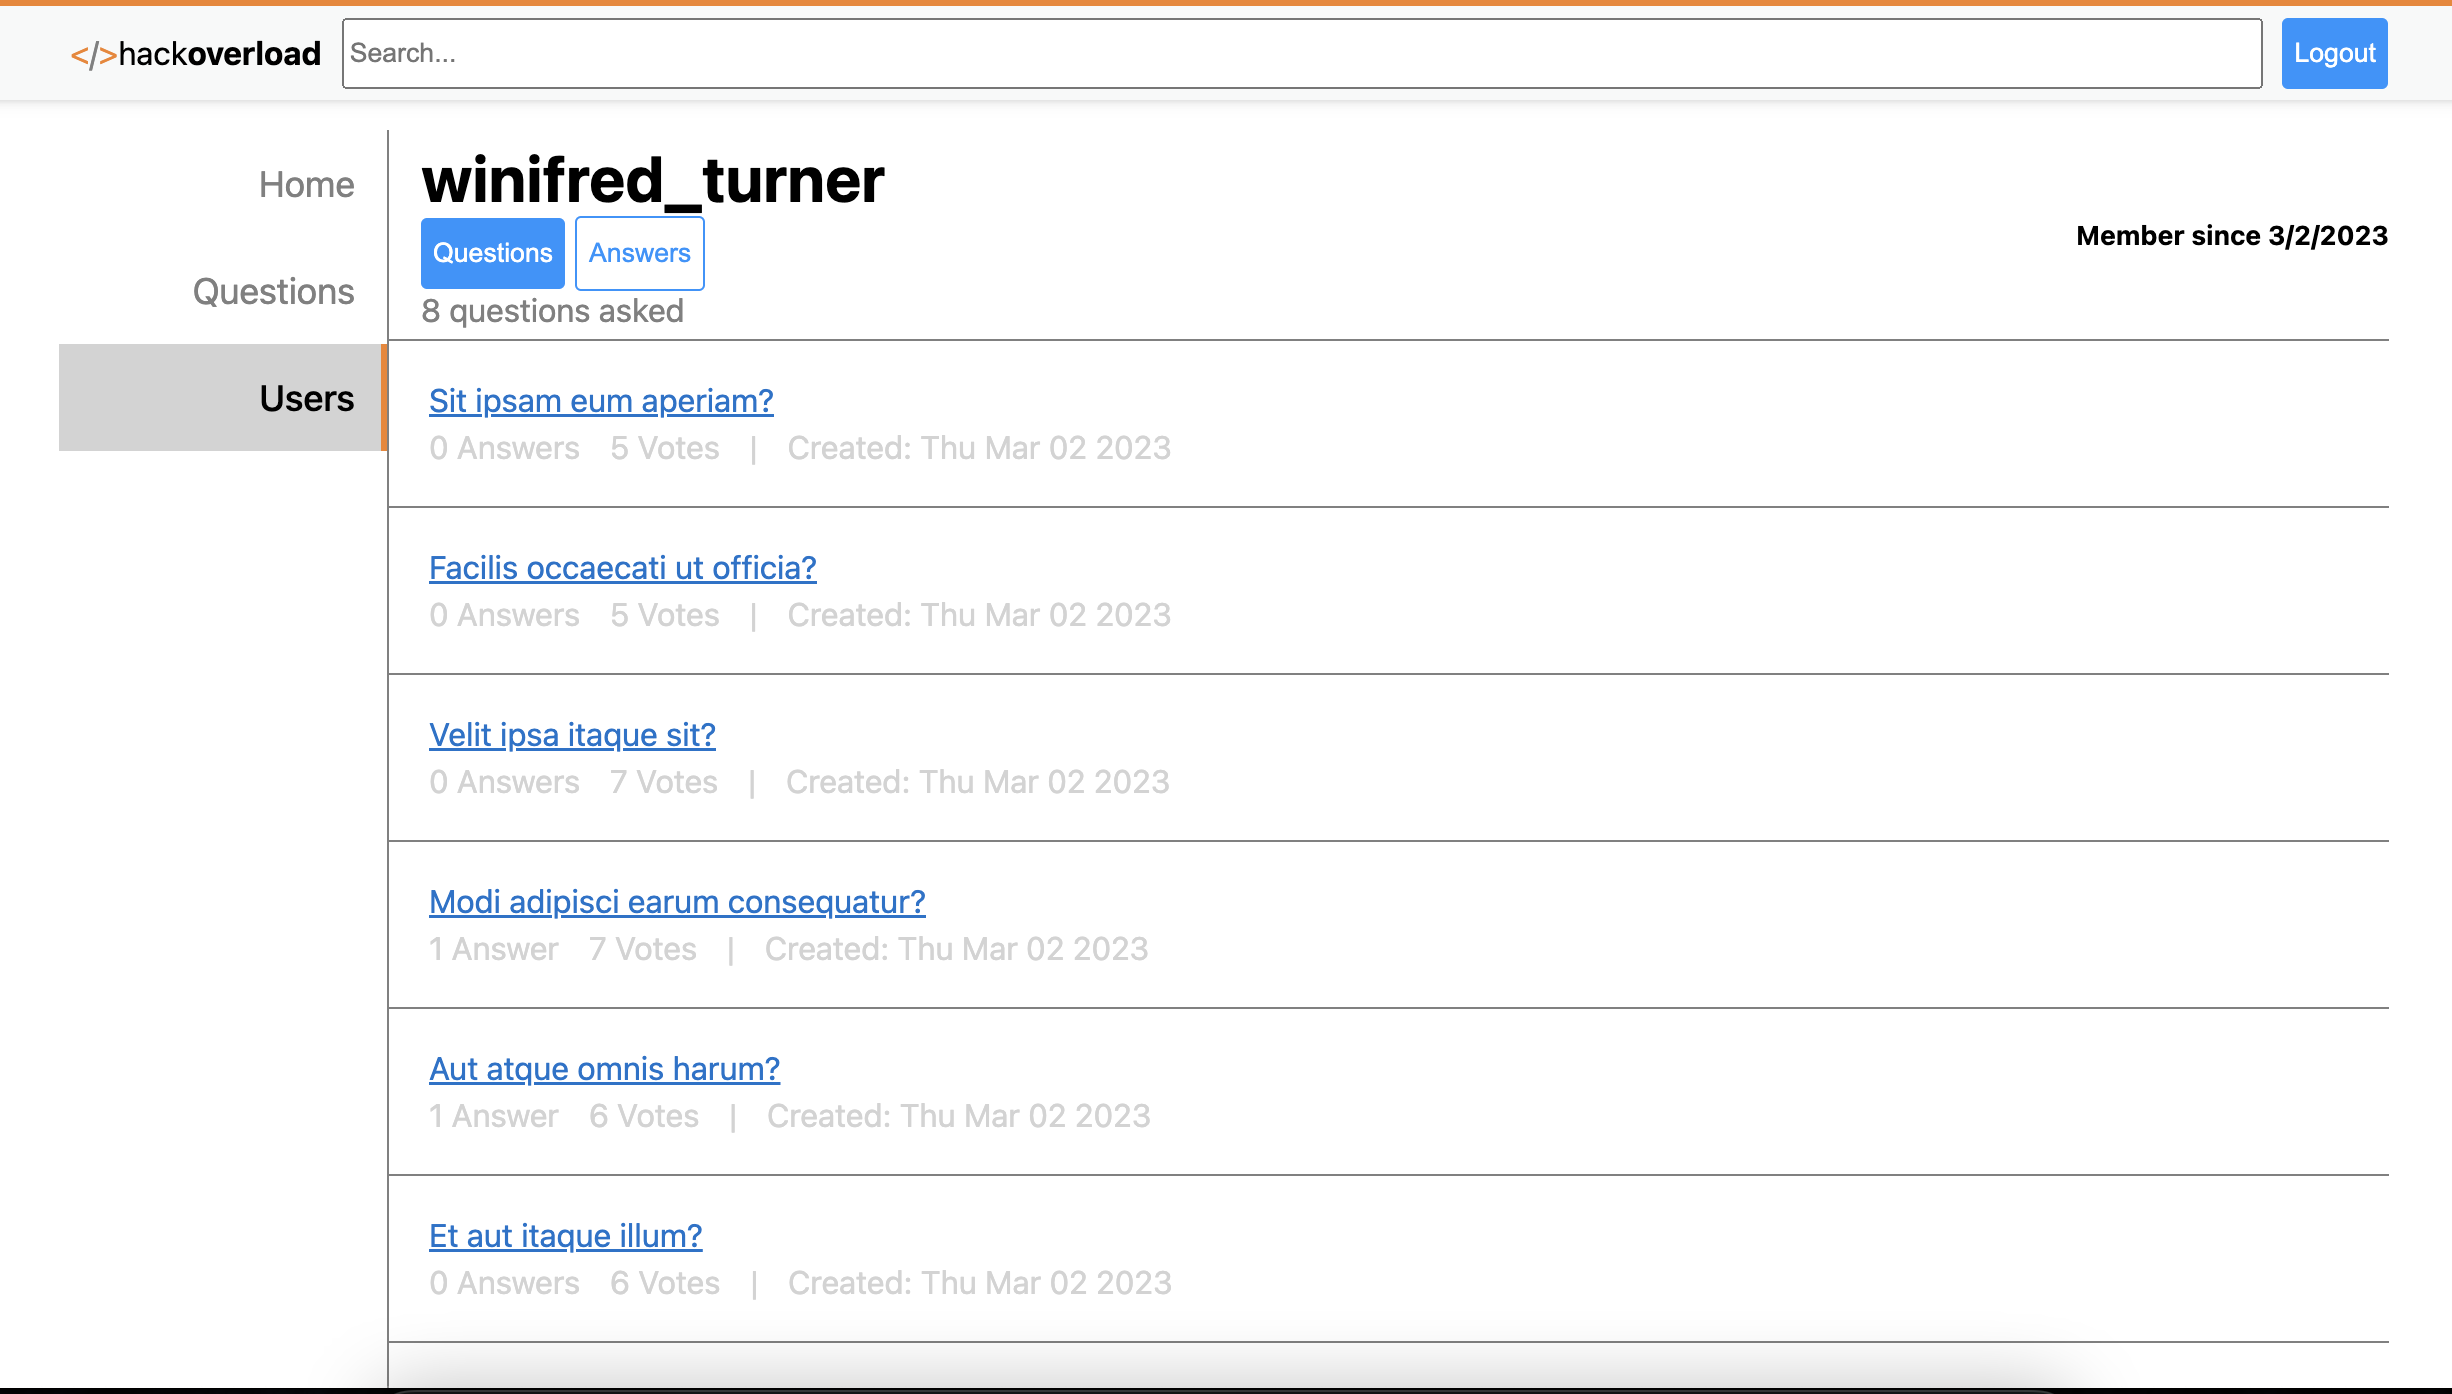2452x1394 pixels.
Task: Open 'Velit ipsa itaque sit?' link
Action: [572, 735]
